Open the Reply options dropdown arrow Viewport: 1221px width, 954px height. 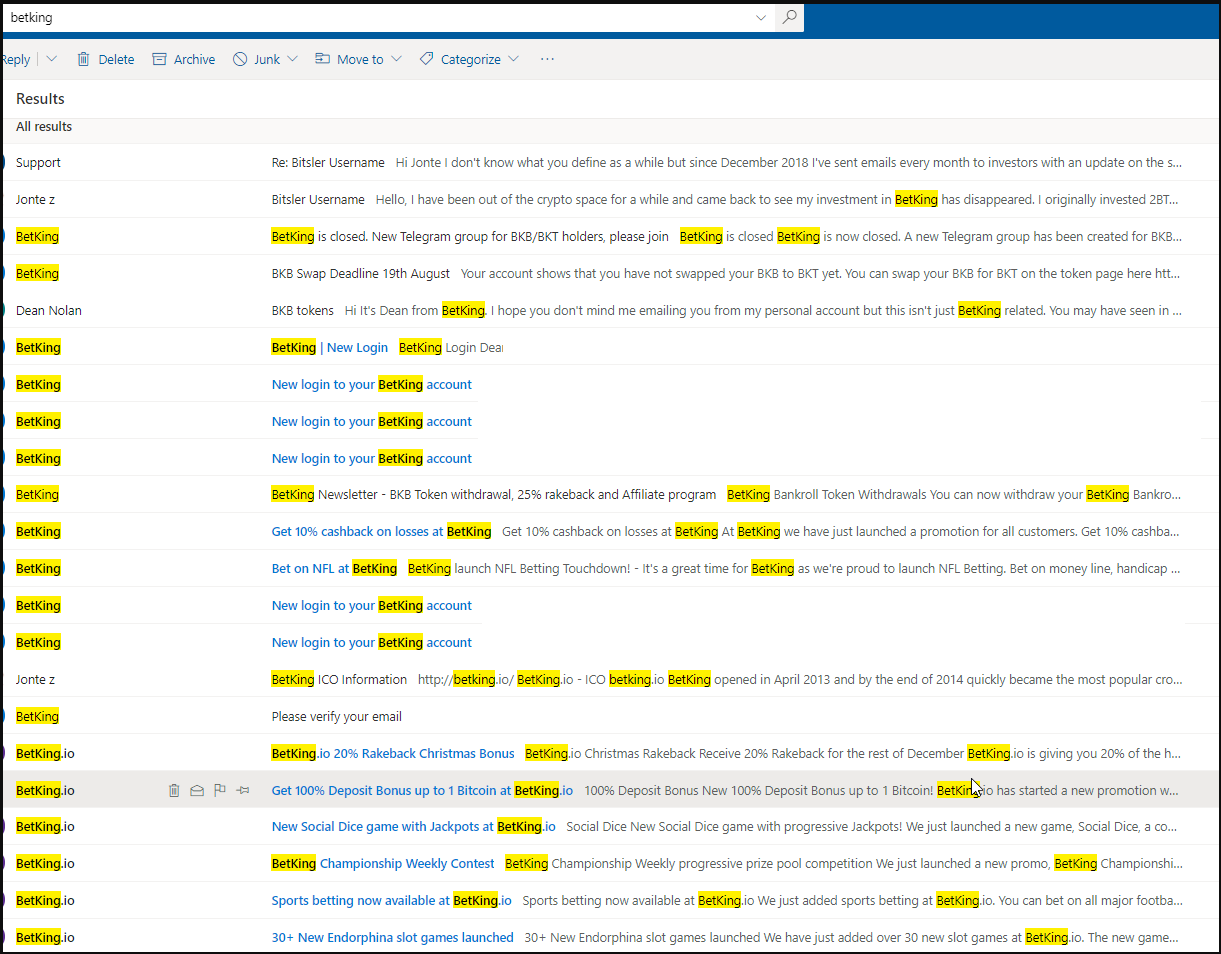[x=52, y=59]
